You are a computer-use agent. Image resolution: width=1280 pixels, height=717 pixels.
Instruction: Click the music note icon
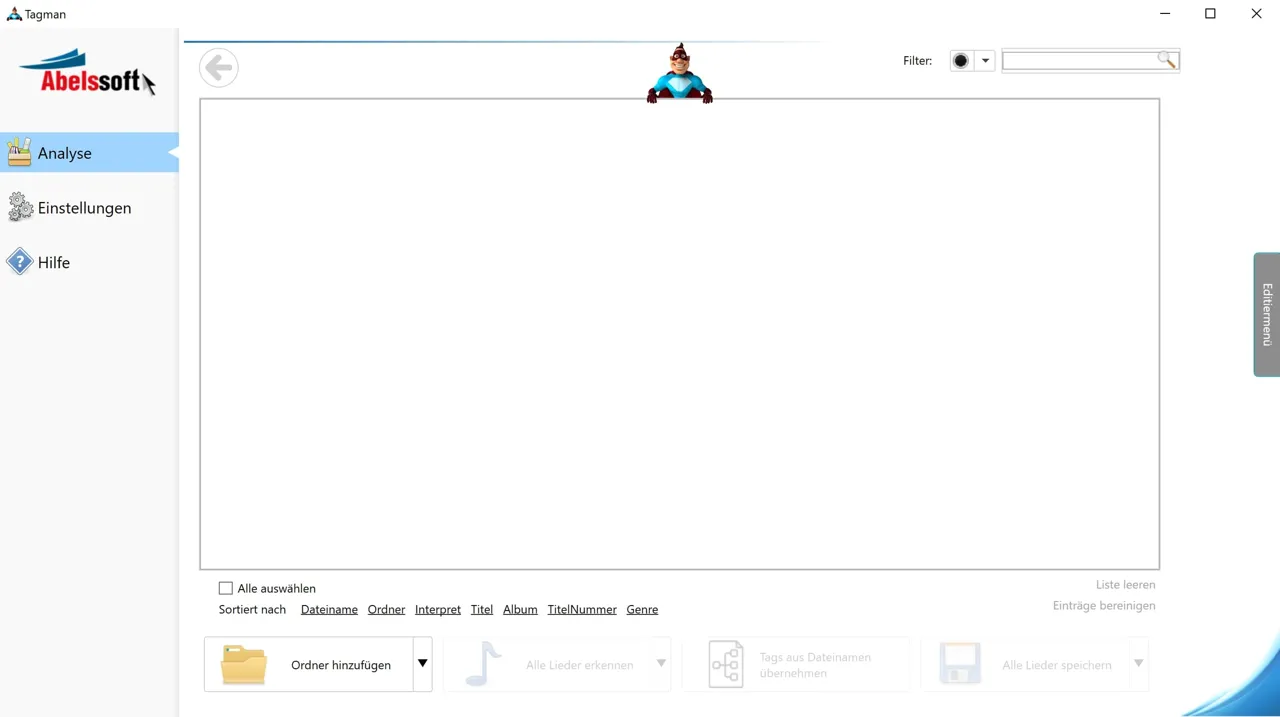pyautogui.click(x=483, y=664)
